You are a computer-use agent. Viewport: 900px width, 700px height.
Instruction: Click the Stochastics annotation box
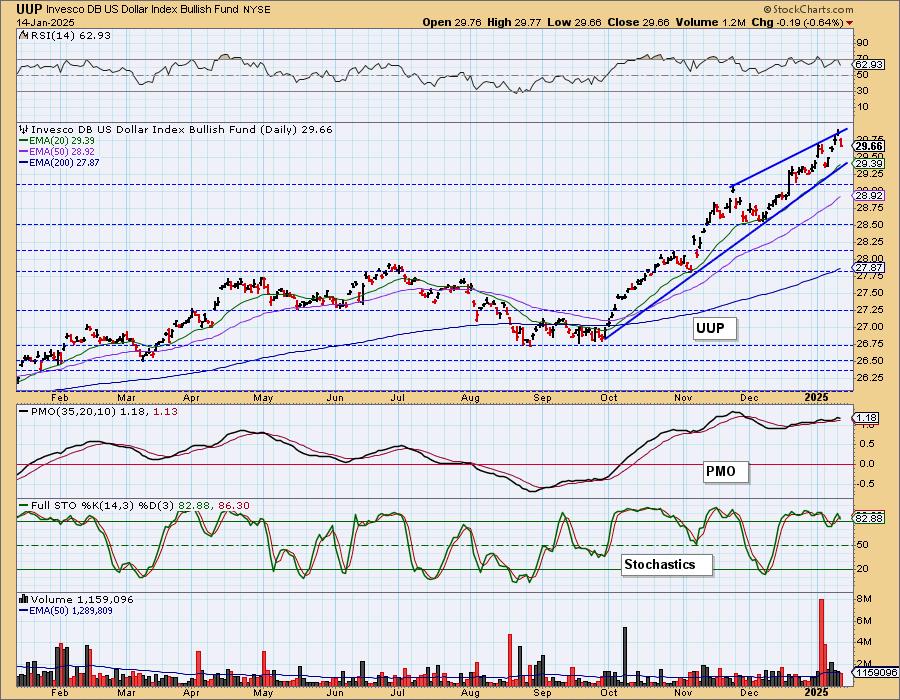coord(667,565)
